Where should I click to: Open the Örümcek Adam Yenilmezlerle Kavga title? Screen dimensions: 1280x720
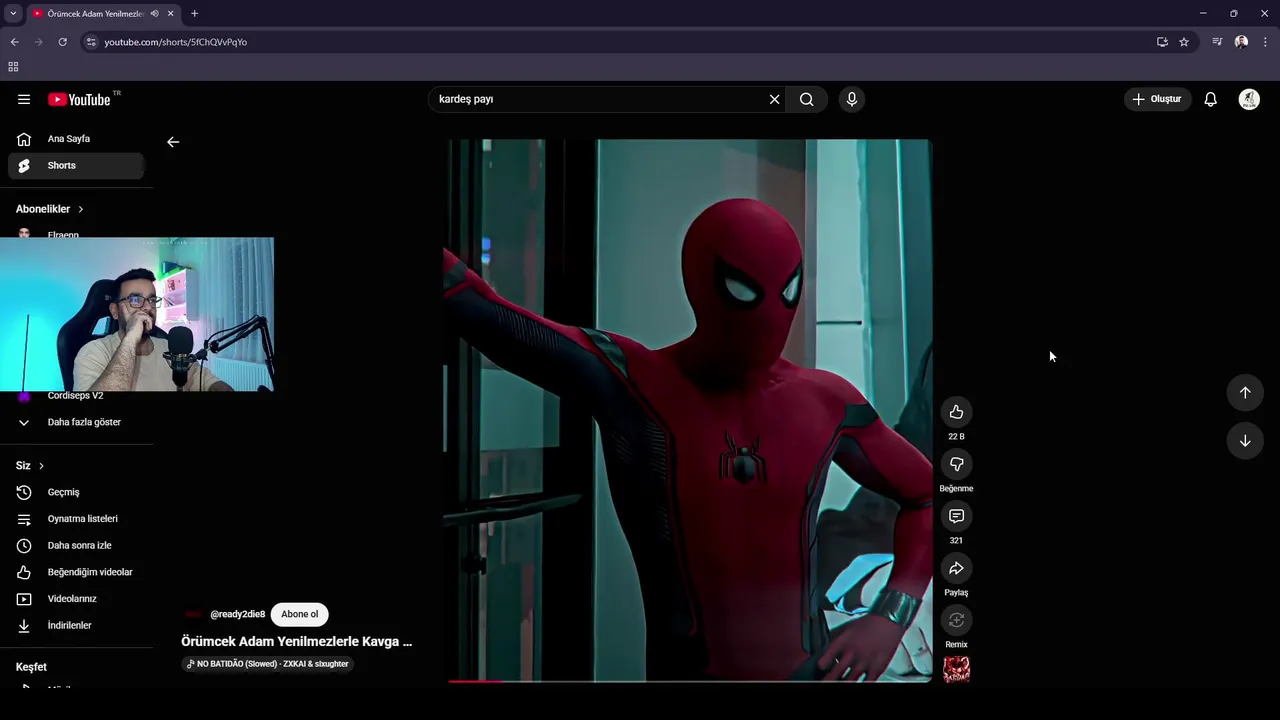tap(296, 641)
